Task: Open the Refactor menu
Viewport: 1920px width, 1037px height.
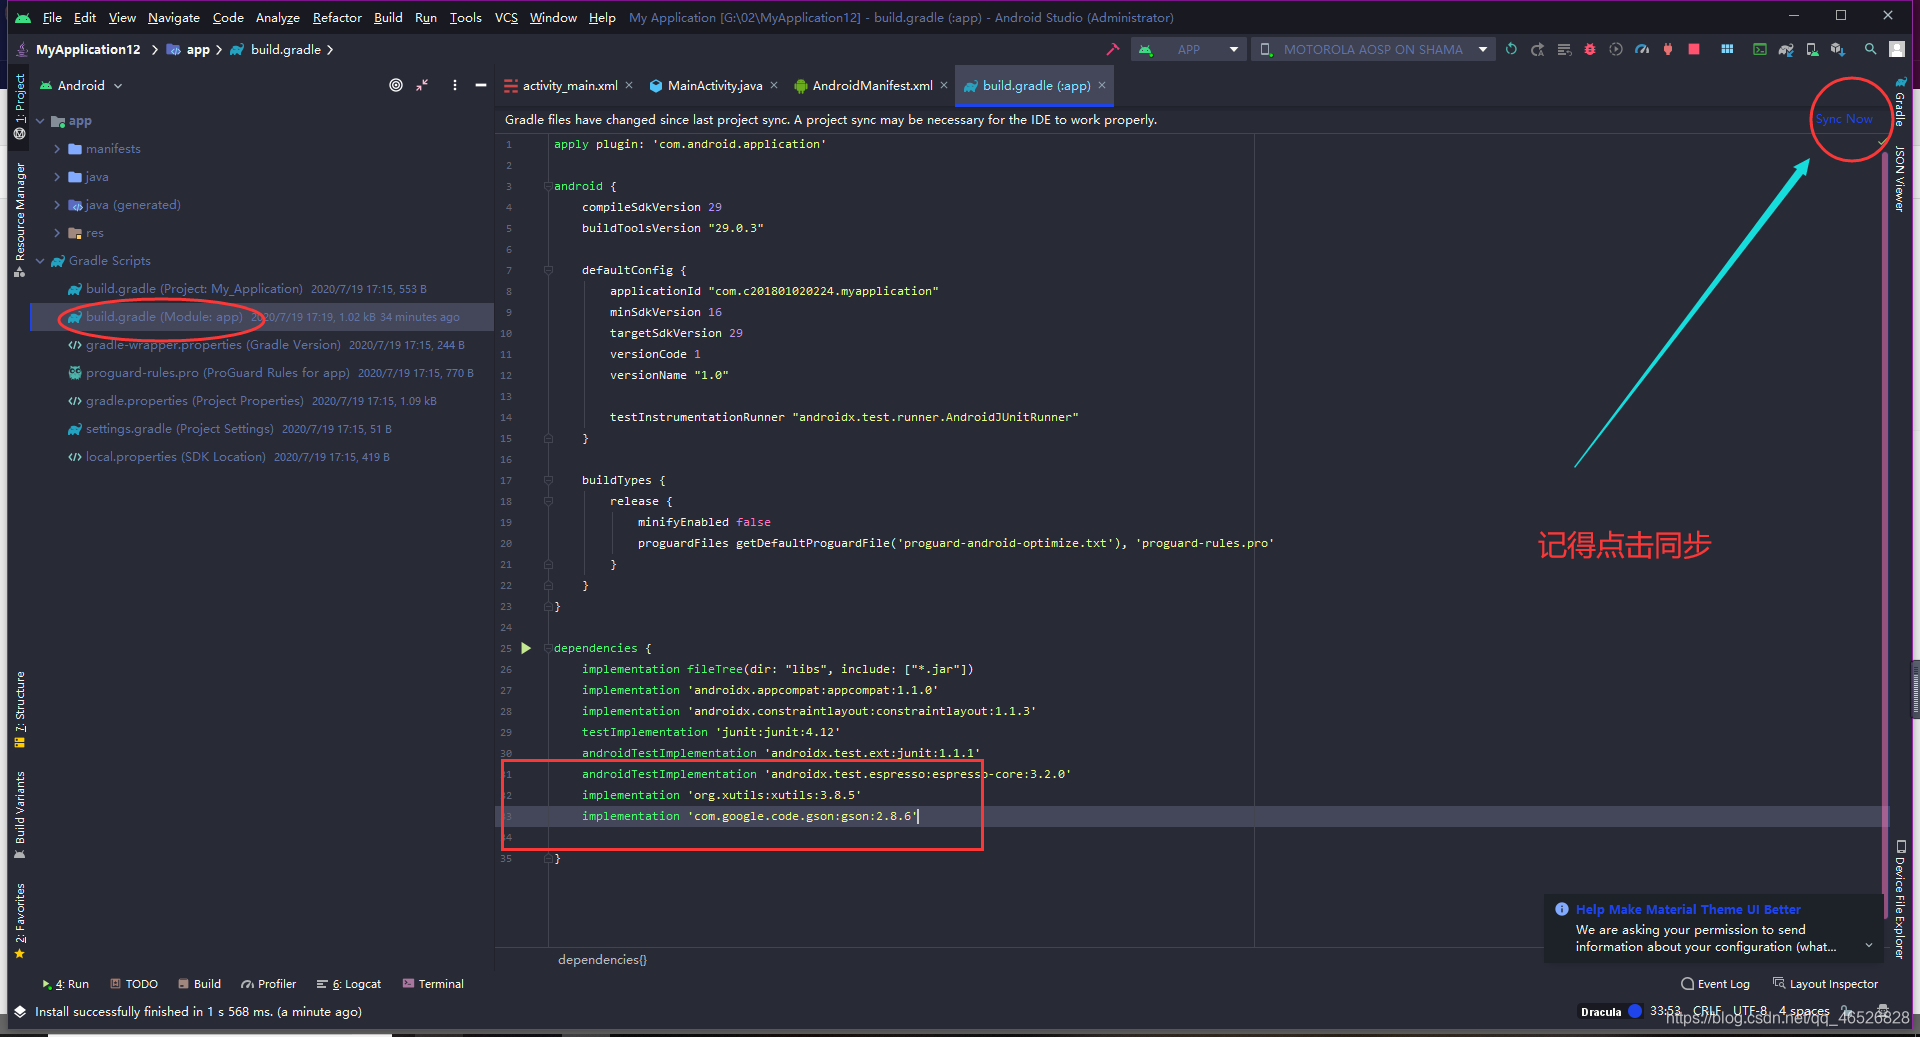Action: click(x=337, y=17)
